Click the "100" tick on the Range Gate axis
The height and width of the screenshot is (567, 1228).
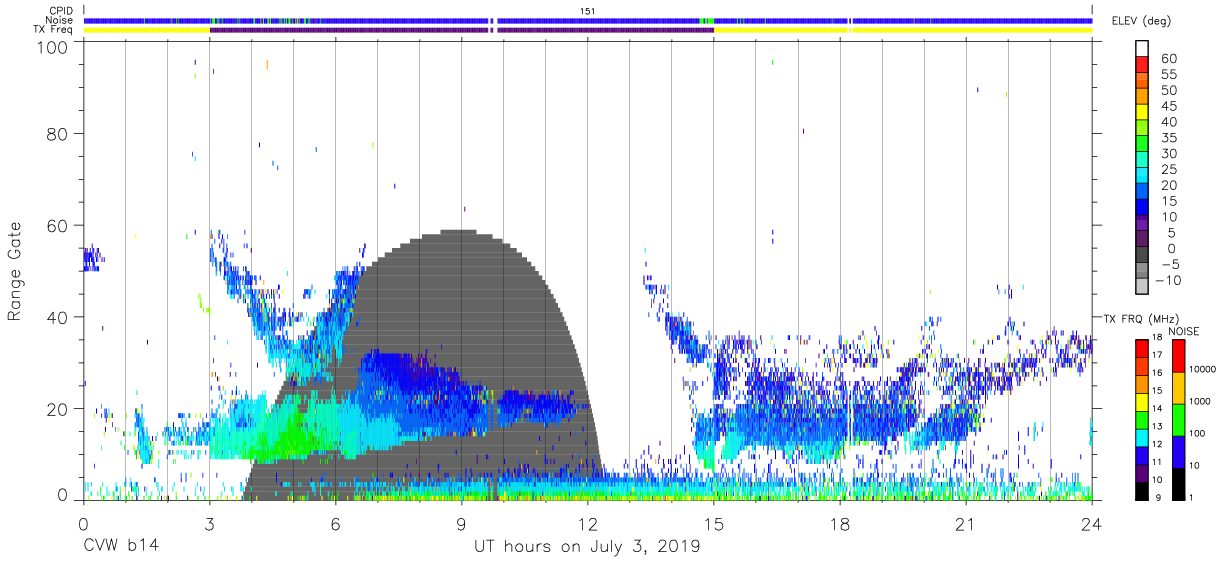pos(53,47)
